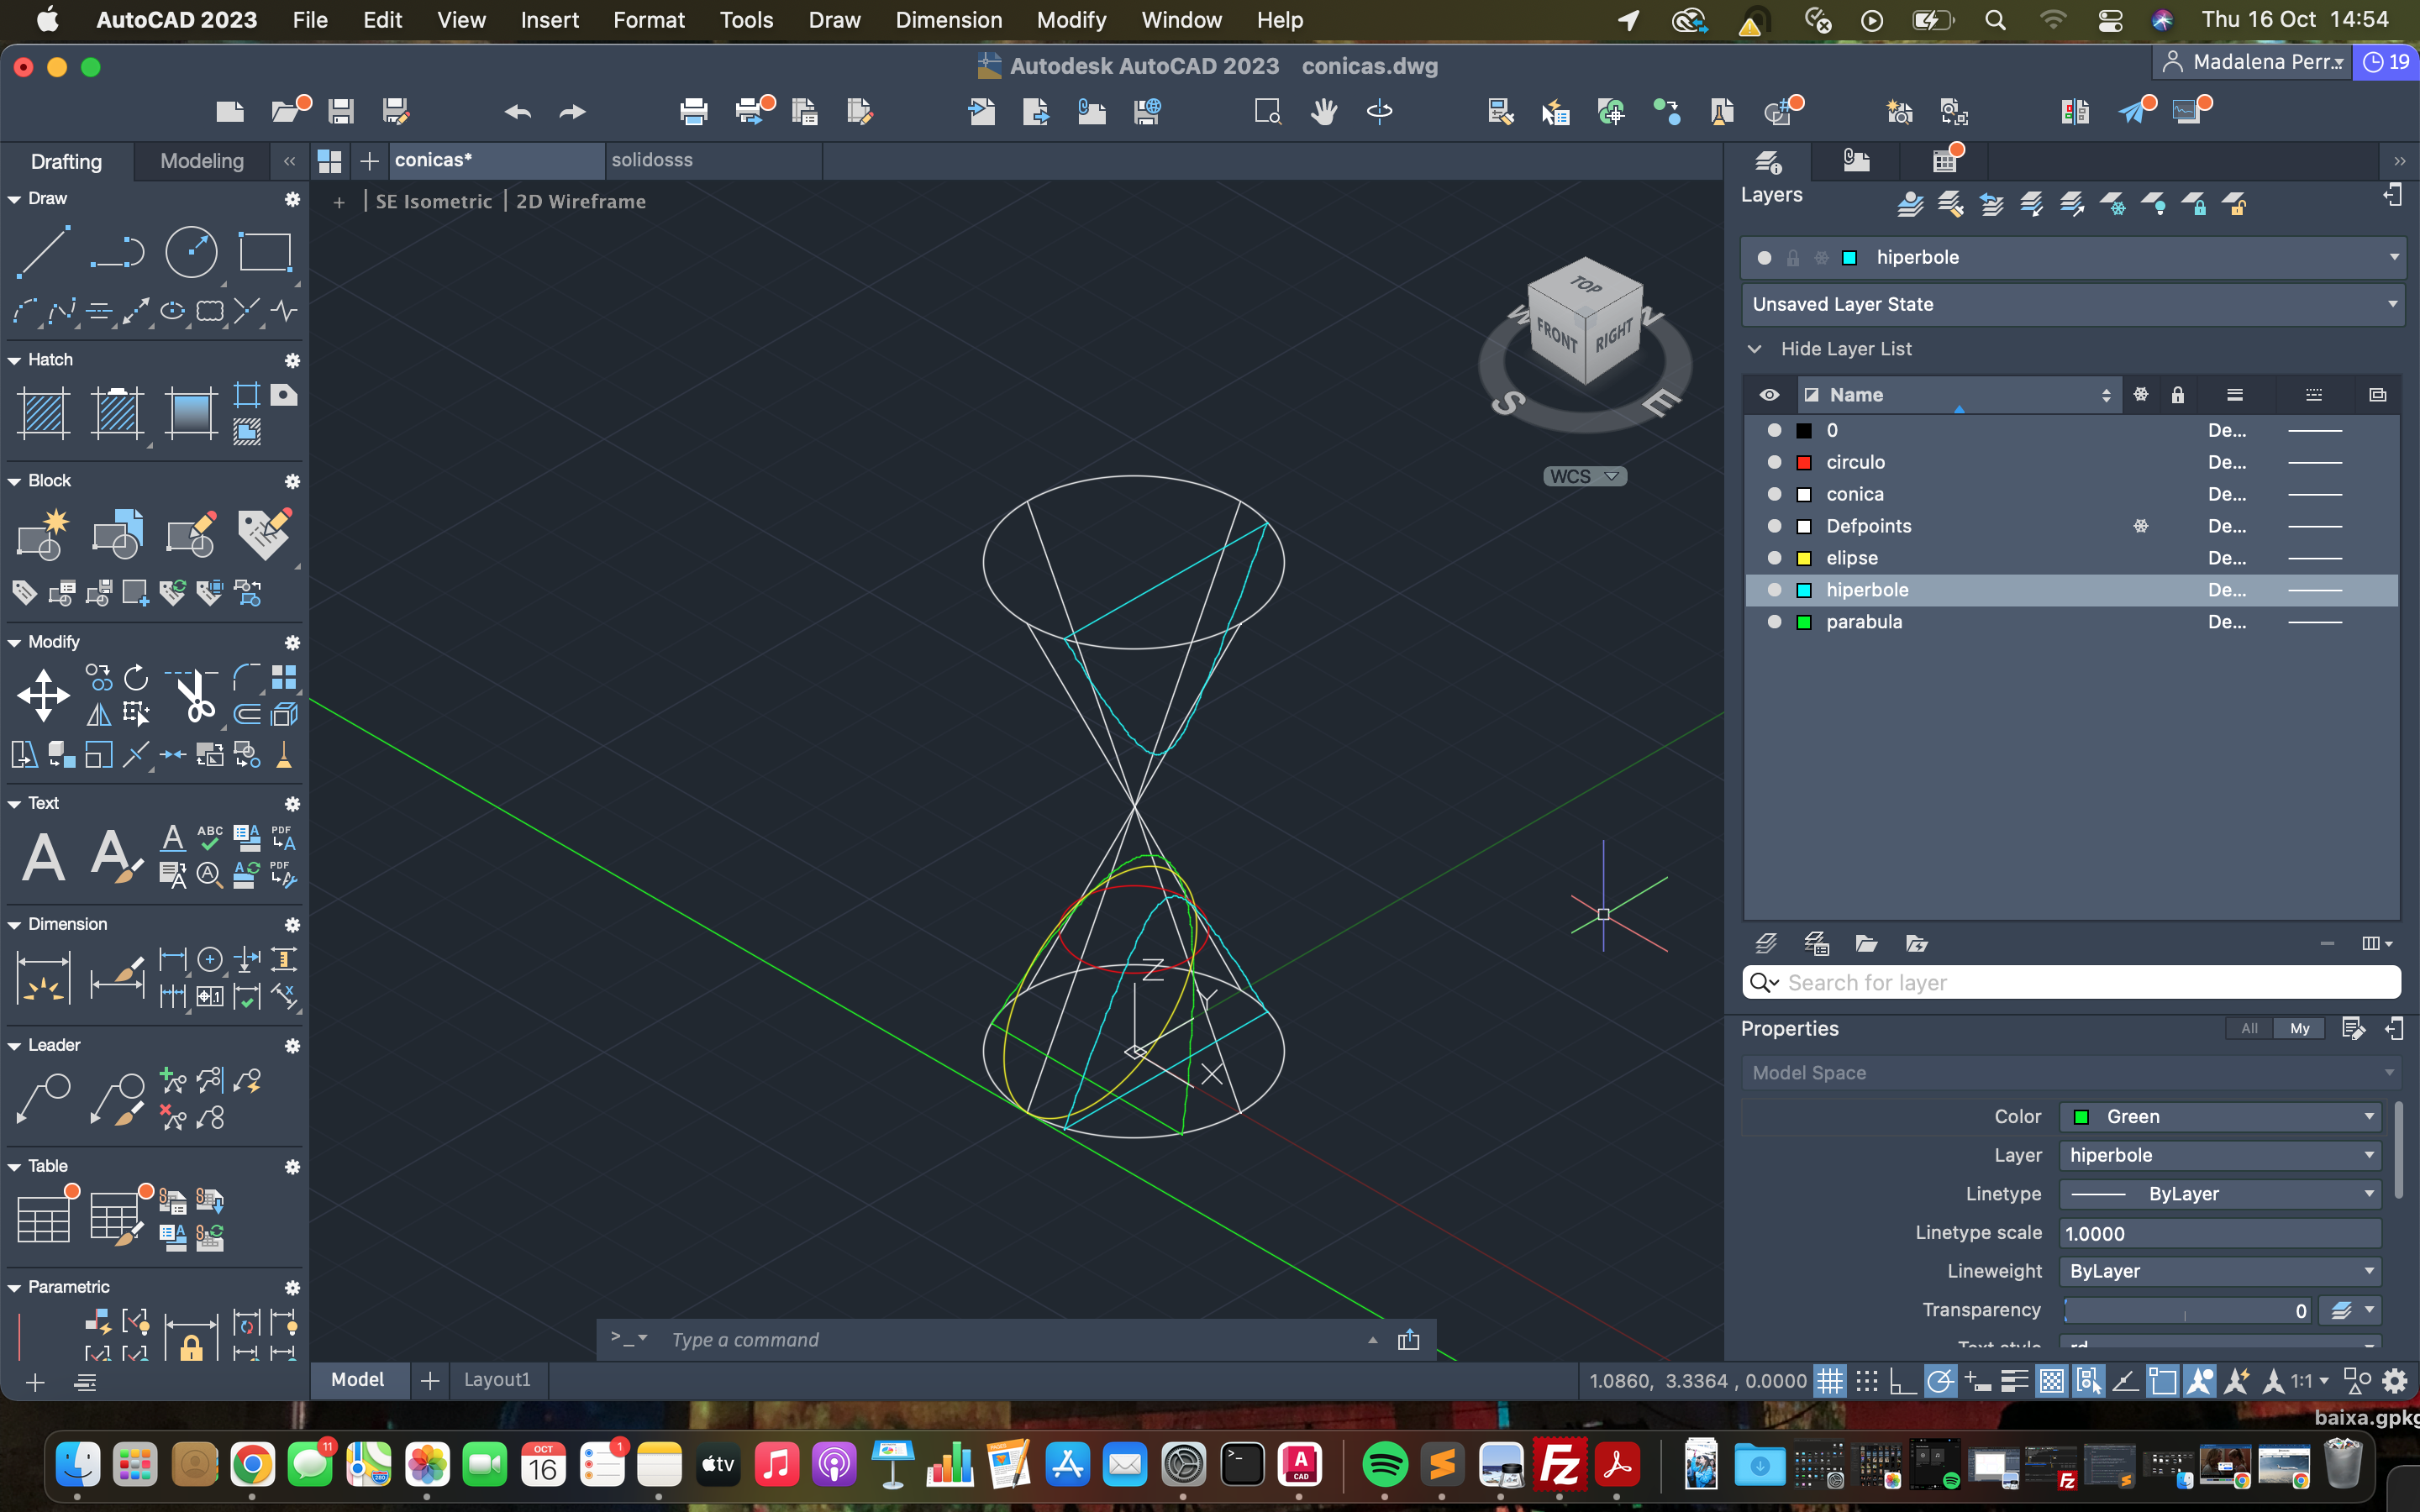Switch to the Modeling tab

point(202,161)
